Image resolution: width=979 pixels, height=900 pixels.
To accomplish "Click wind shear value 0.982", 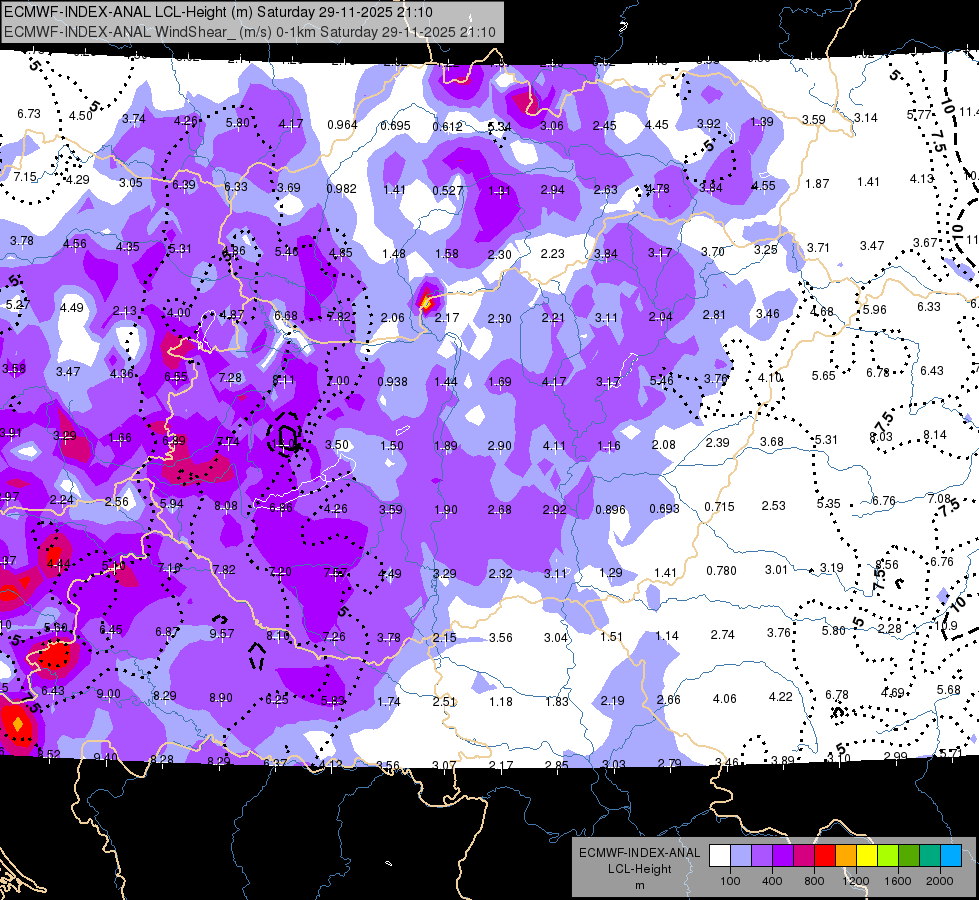I will tap(342, 189).
